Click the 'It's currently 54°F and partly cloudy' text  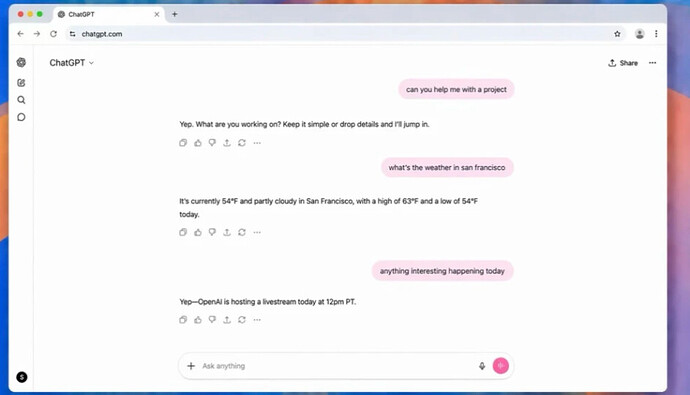pyautogui.click(x=328, y=208)
